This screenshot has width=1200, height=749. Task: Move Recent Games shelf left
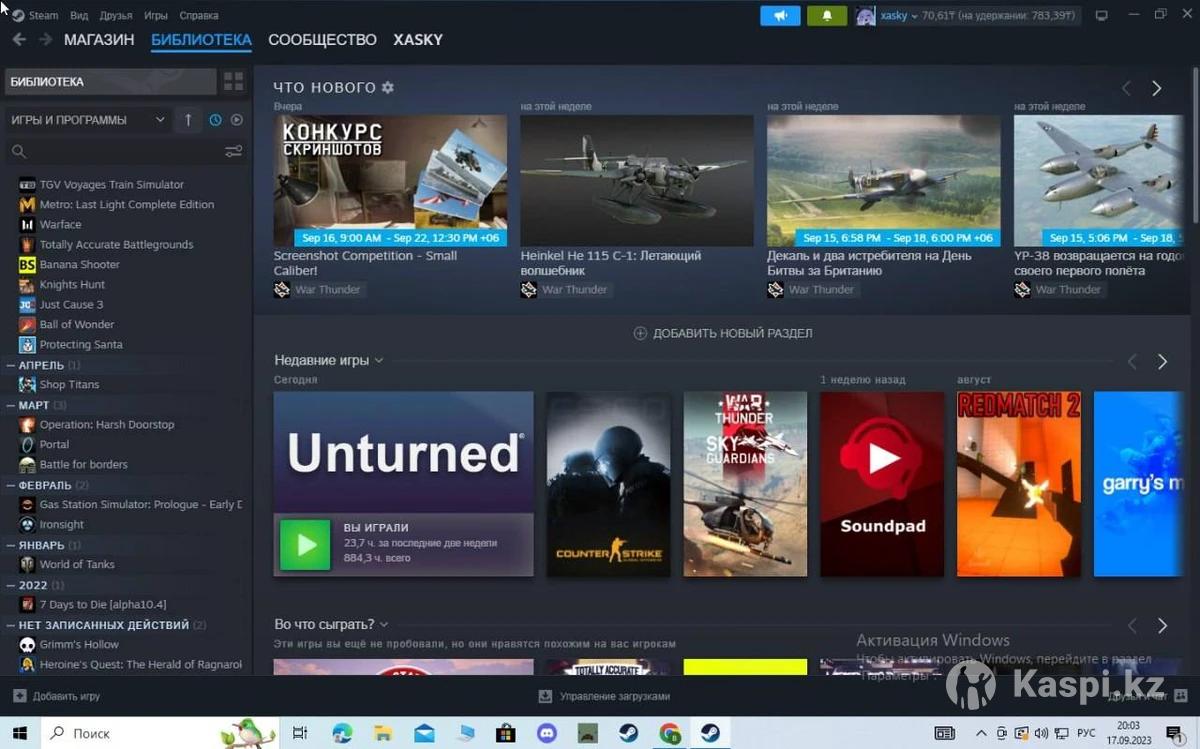coord(1133,361)
